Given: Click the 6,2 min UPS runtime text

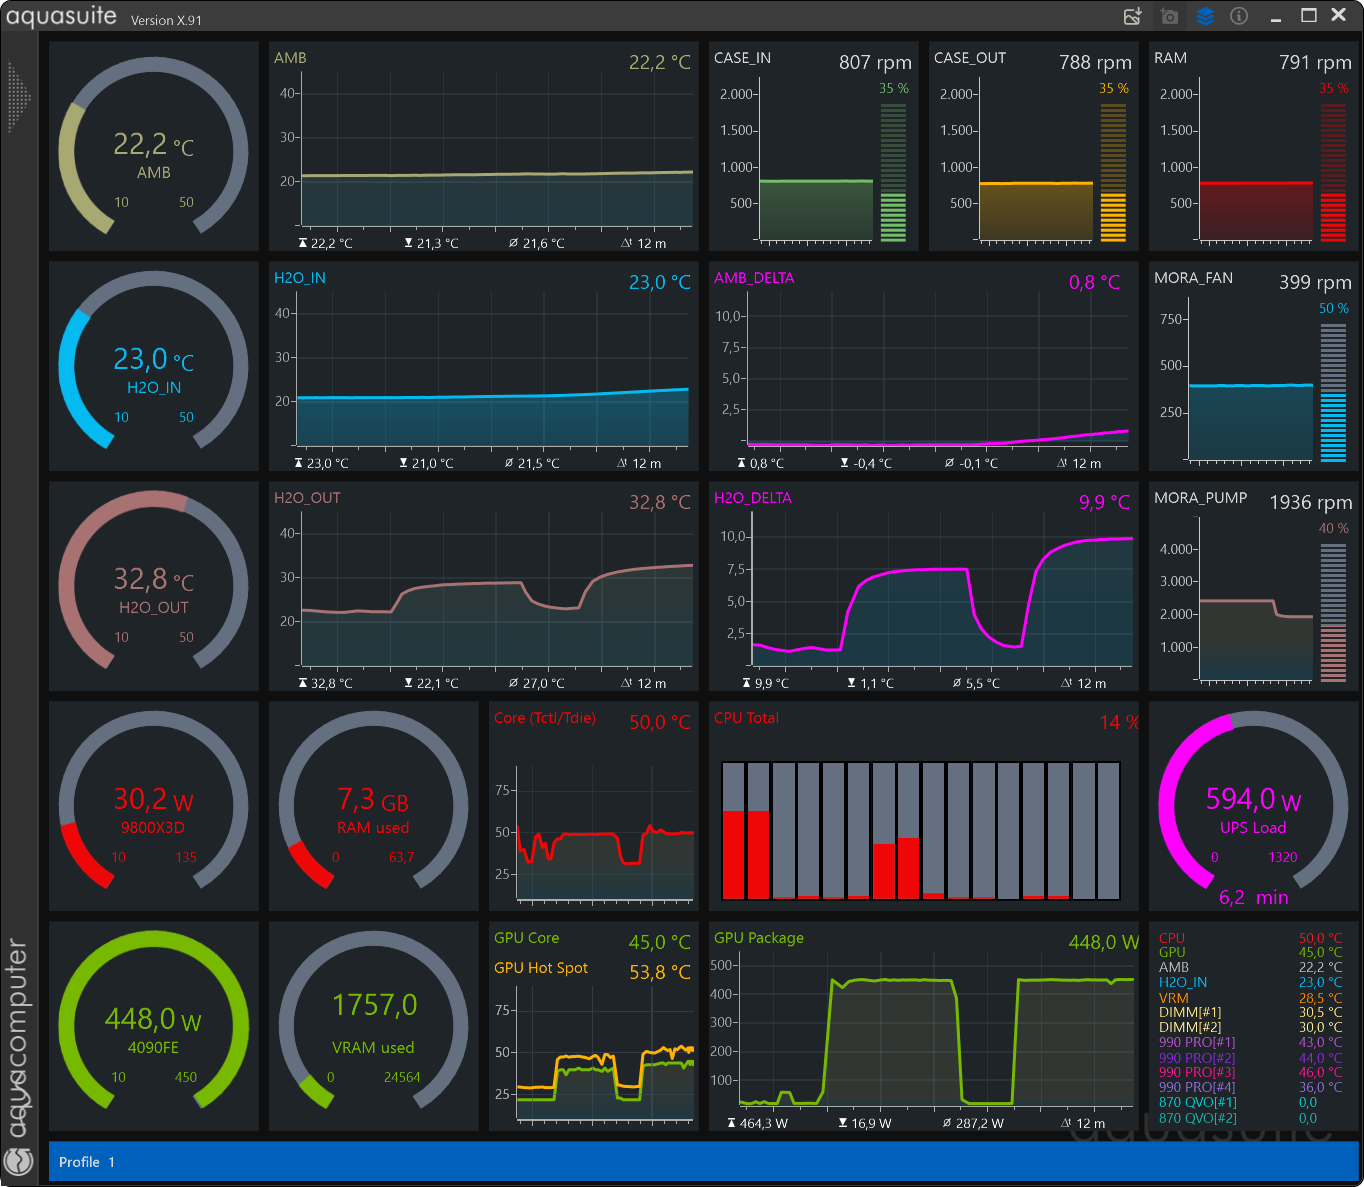Looking at the screenshot, I should tap(1254, 898).
